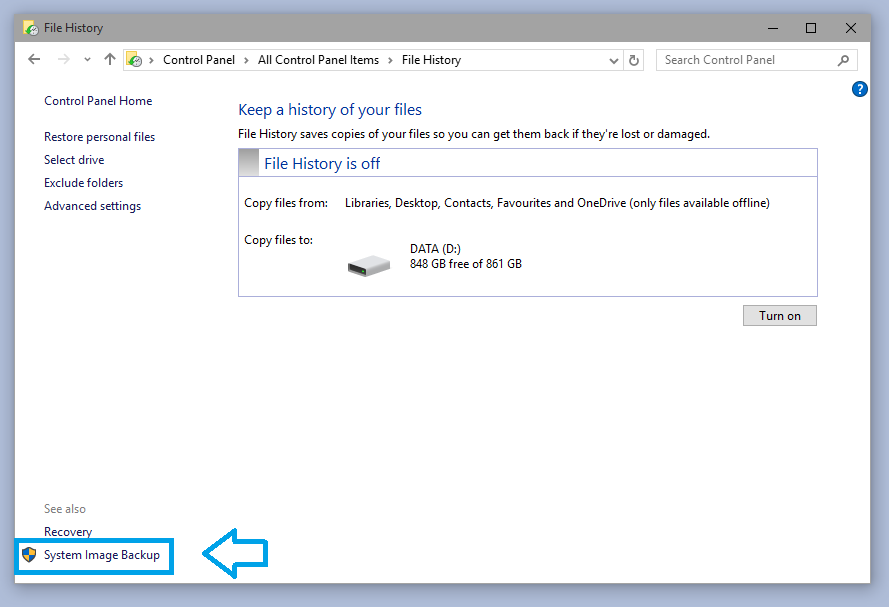Click the Forward navigation arrow
Screen dimensions: 889x607
pos(64,60)
